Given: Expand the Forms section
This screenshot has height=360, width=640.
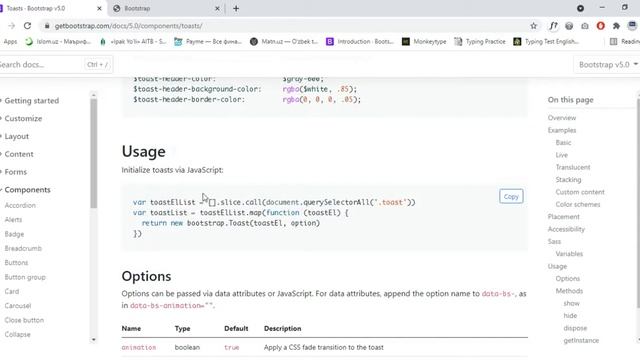Looking at the screenshot, I should coord(16,172).
